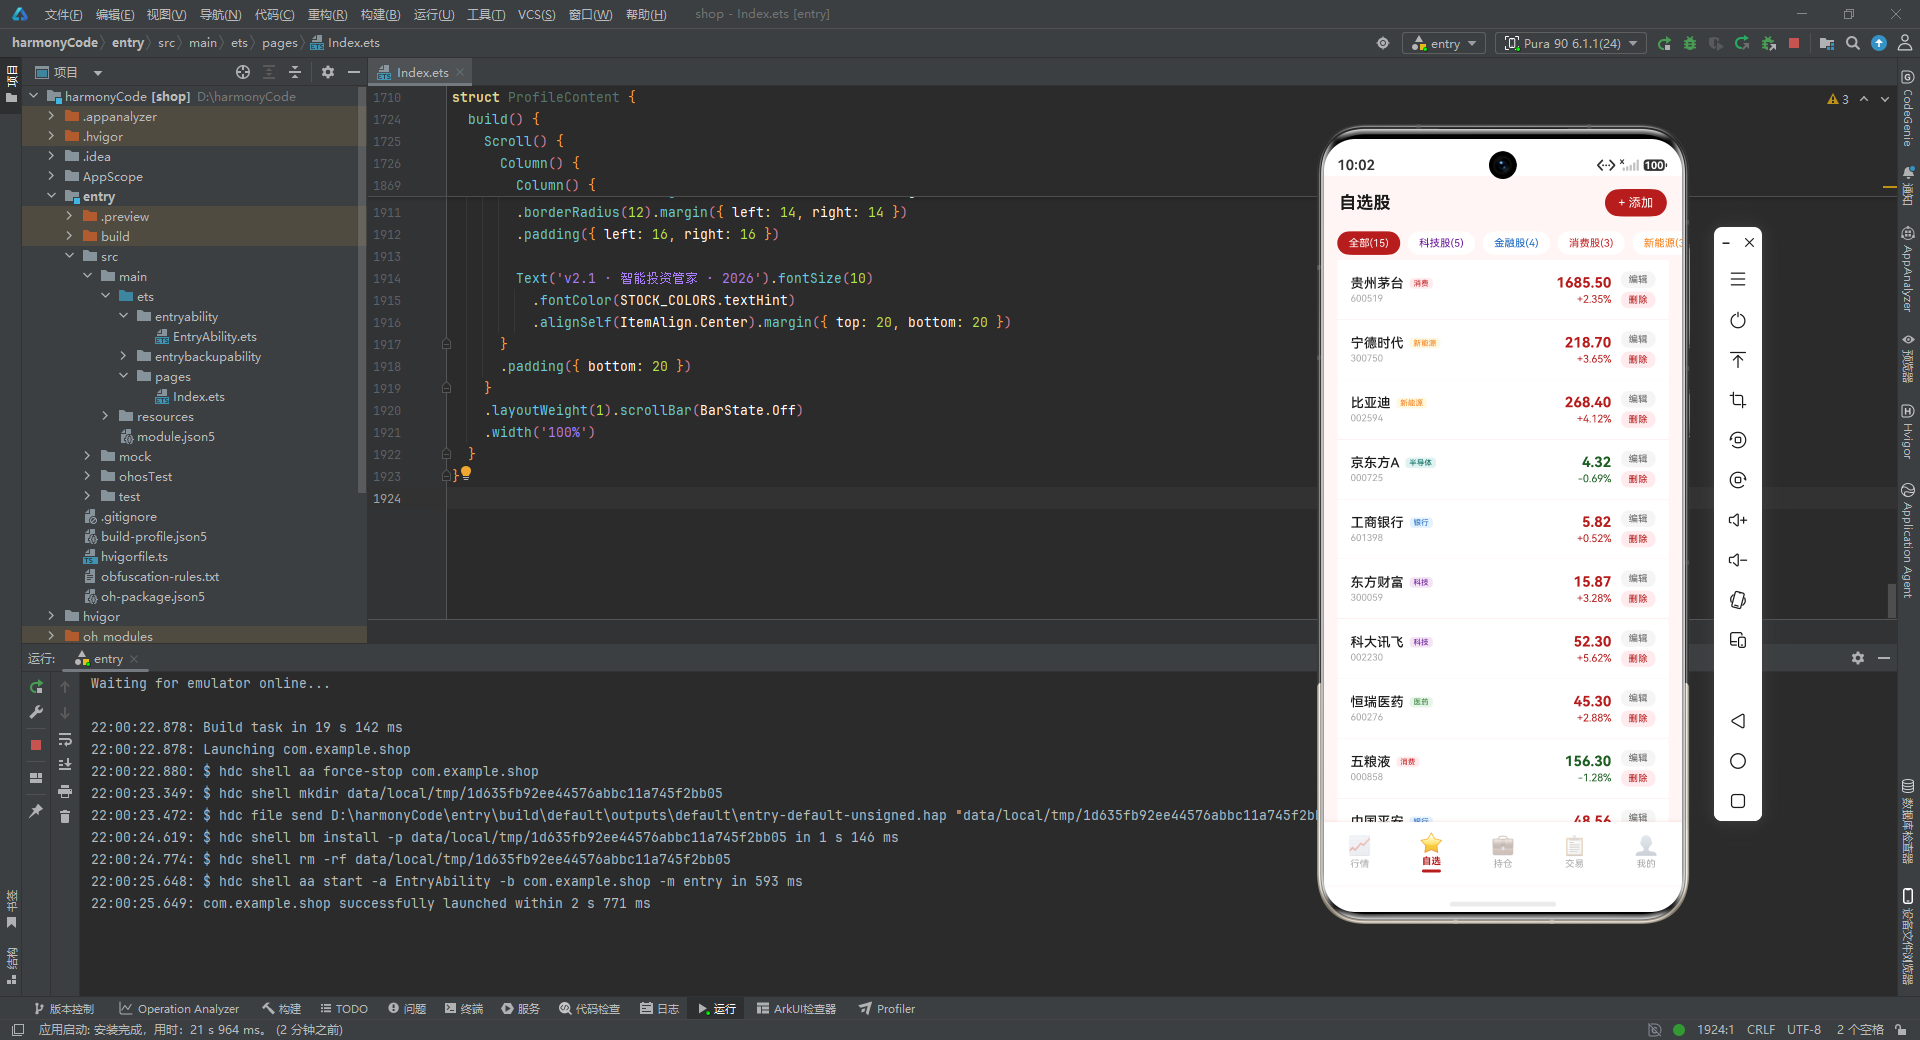
Task: Open project panel gear options
Action: tap(328, 72)
